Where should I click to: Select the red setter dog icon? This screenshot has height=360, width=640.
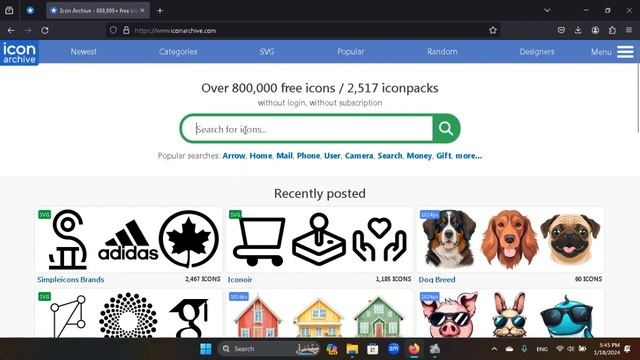pyautogui.click(x=509, y=239)
